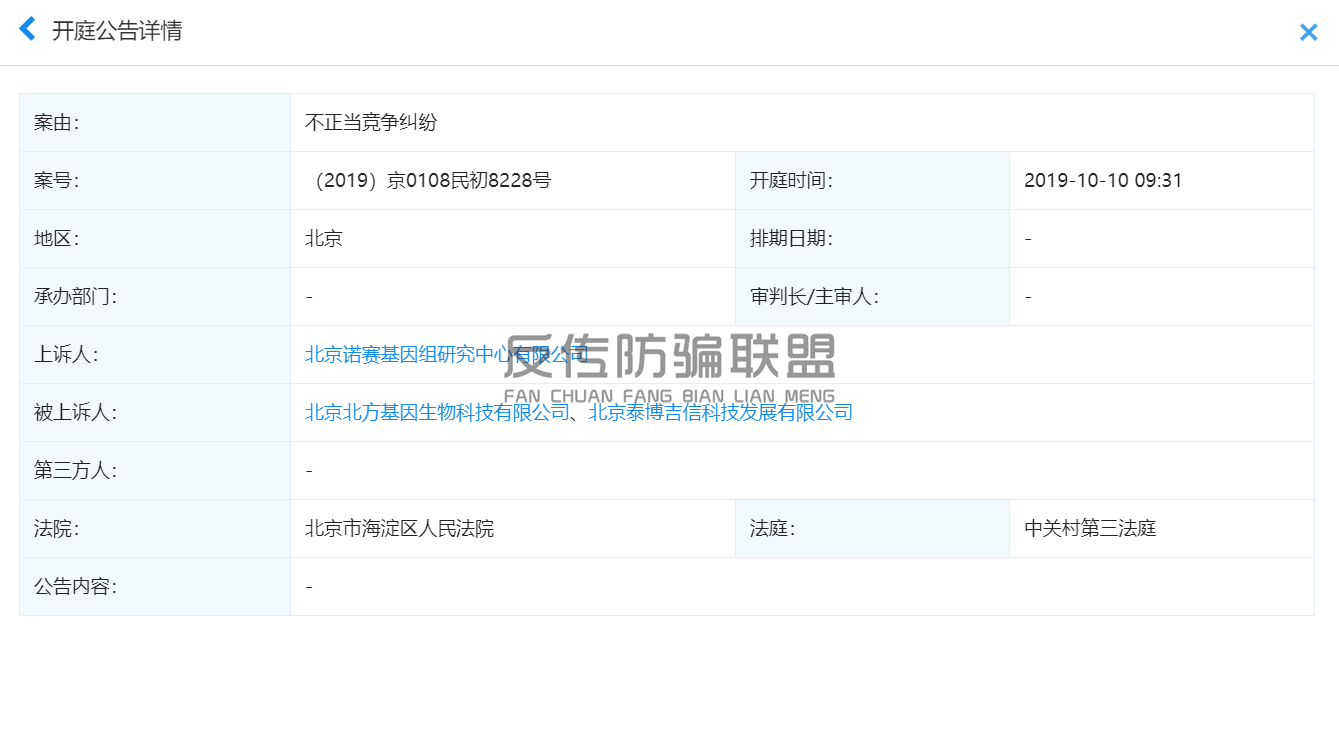
Task: Select the case cause 不正当竞争纠纷 text
Action: click(x=371, y=123)
